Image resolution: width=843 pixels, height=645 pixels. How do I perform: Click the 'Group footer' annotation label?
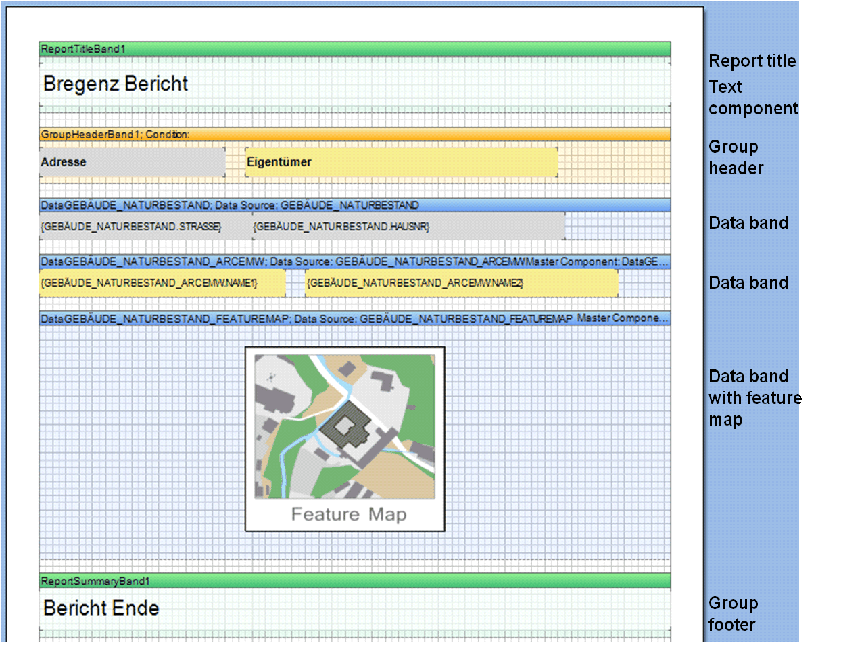tap(734, 614)
